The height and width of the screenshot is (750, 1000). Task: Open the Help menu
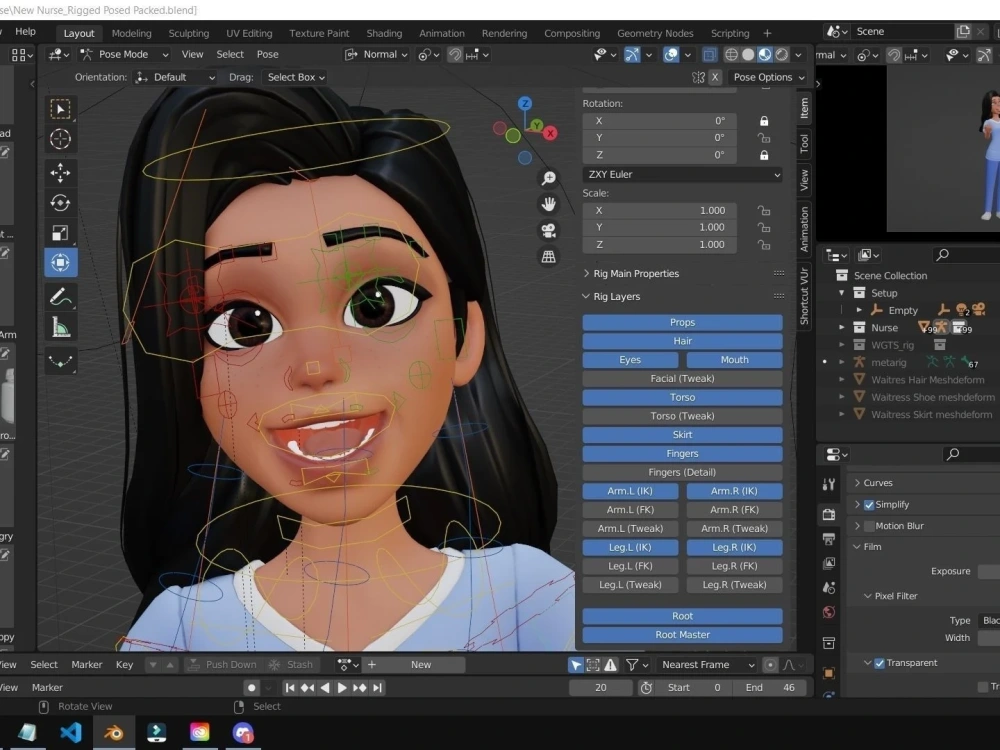(26, 32)
